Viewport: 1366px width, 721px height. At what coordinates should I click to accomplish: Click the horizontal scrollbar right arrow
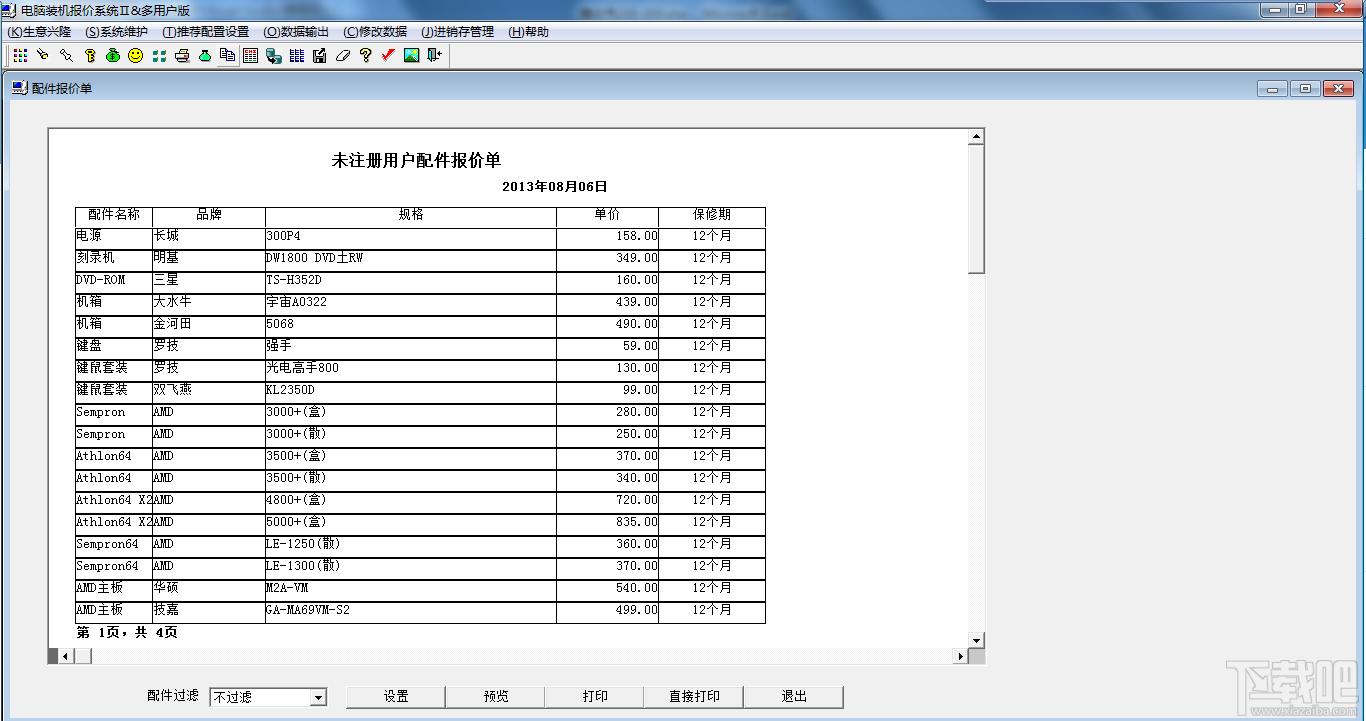click(x=960, y=656)
